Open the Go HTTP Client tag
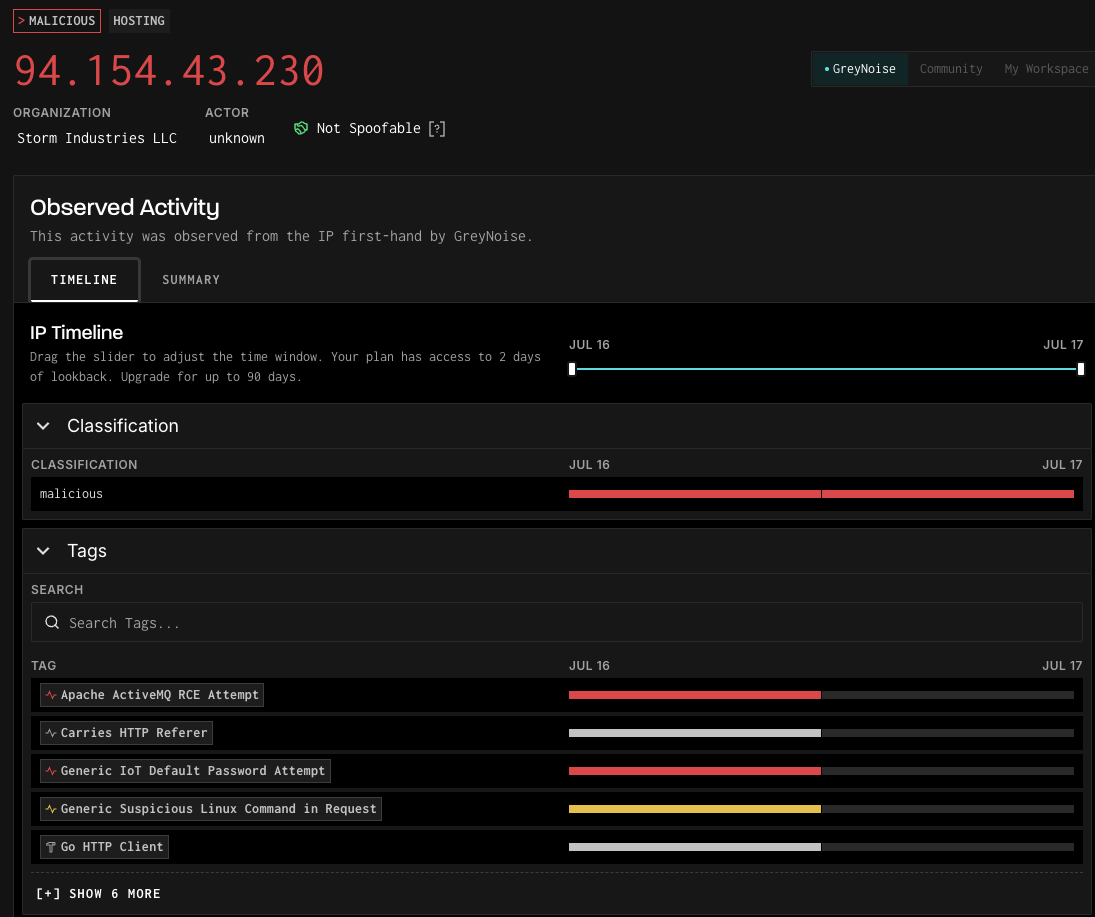 pos(104,846)
